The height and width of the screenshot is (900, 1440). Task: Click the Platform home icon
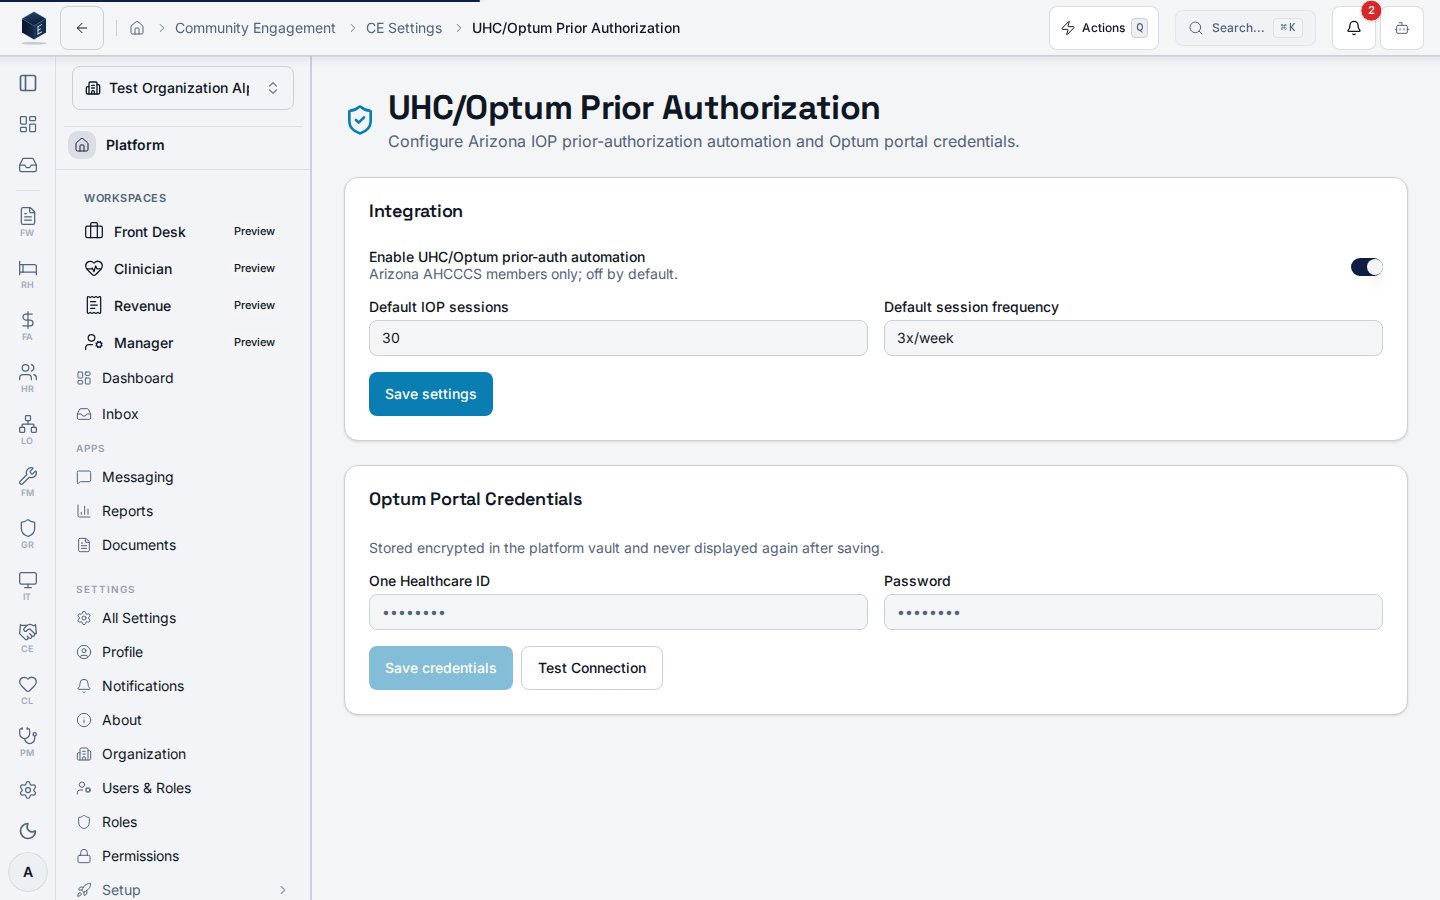pyautogui.click(x=83, y=145)
